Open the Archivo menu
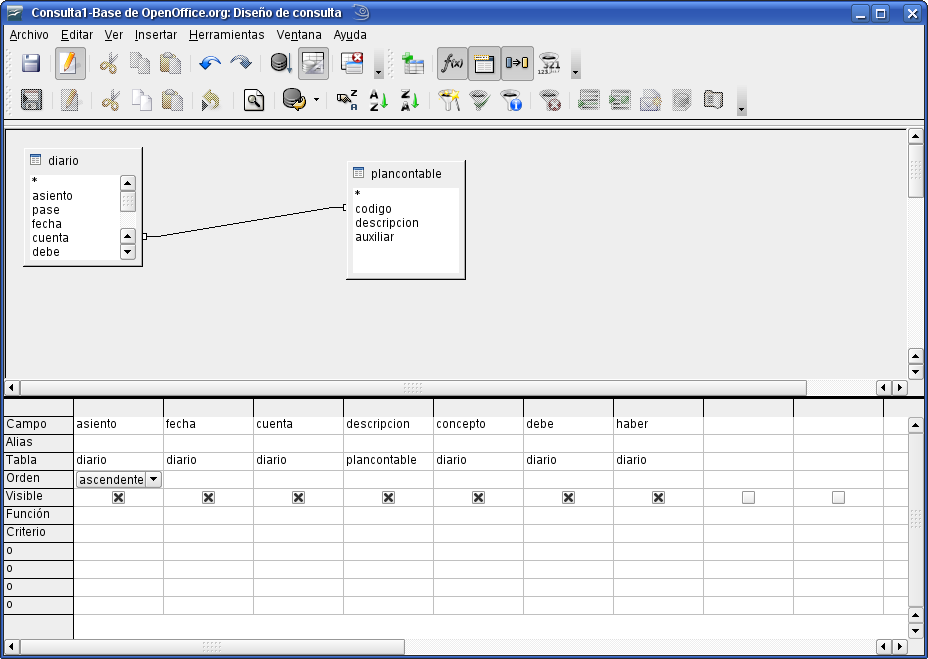The height and width of the screenshot is (659, 928). click(x=29, y=35)
